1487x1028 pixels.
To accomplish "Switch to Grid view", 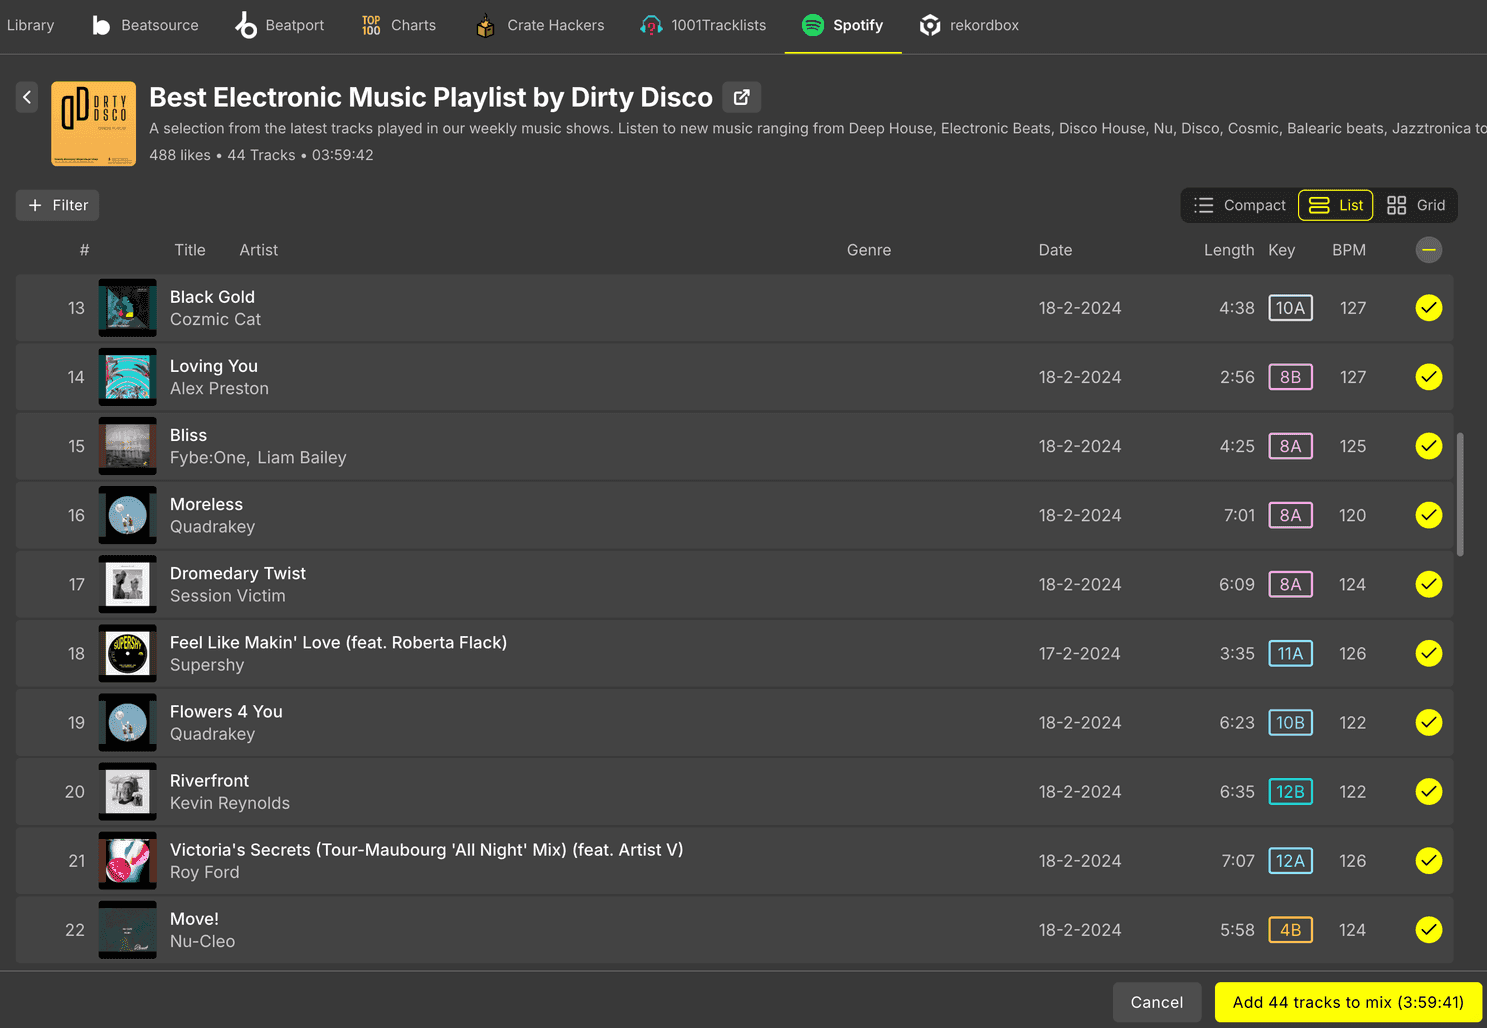I will coord(1416,205).
